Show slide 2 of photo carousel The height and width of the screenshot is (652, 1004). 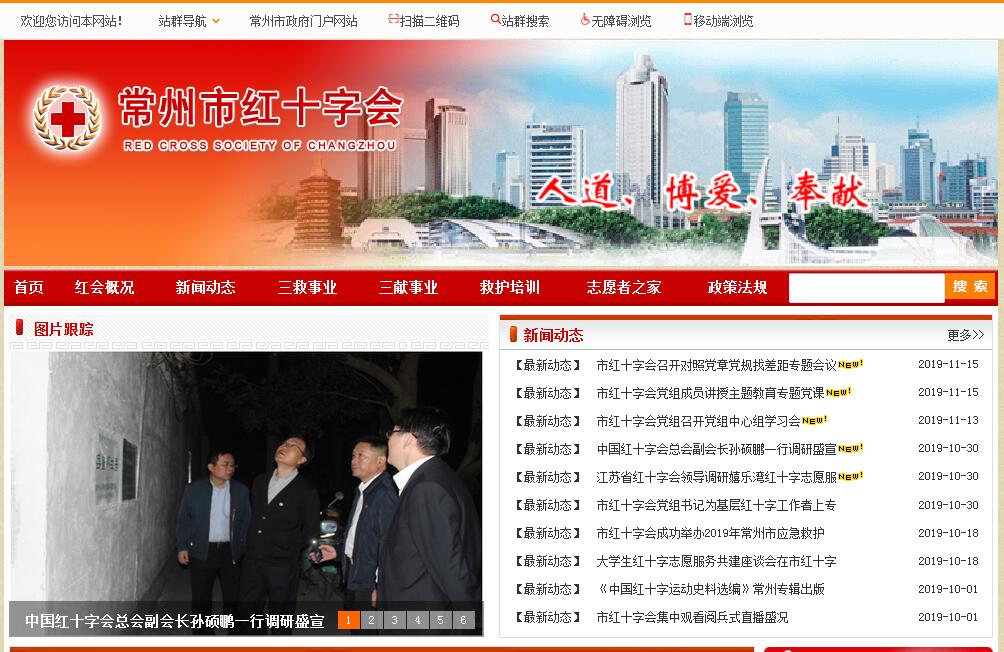(371, 620)
